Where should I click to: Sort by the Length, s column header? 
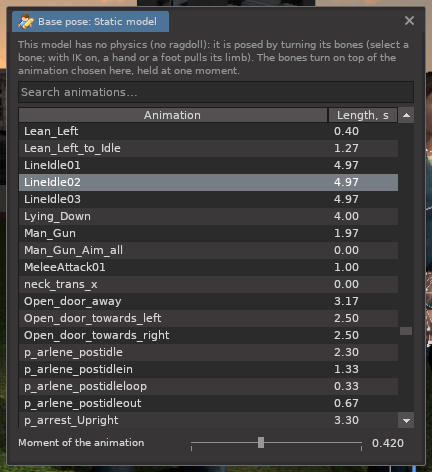362,115
